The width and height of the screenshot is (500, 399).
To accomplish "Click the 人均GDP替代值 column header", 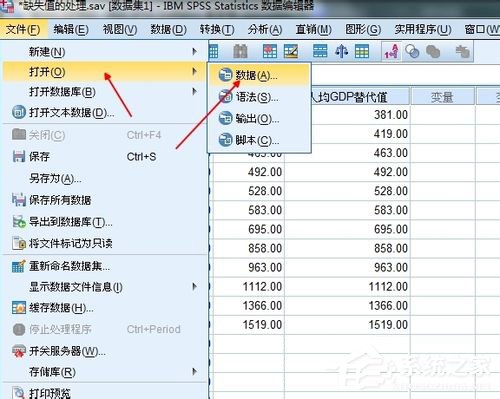I will point(360,97).
